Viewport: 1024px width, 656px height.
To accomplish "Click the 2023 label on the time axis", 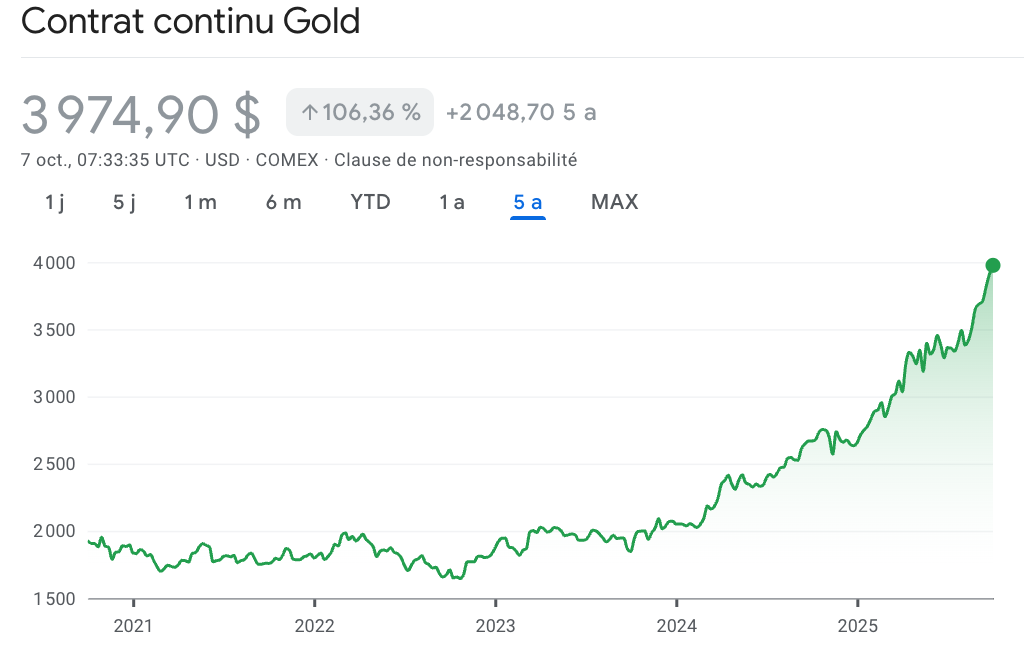I will click(495, 628).
